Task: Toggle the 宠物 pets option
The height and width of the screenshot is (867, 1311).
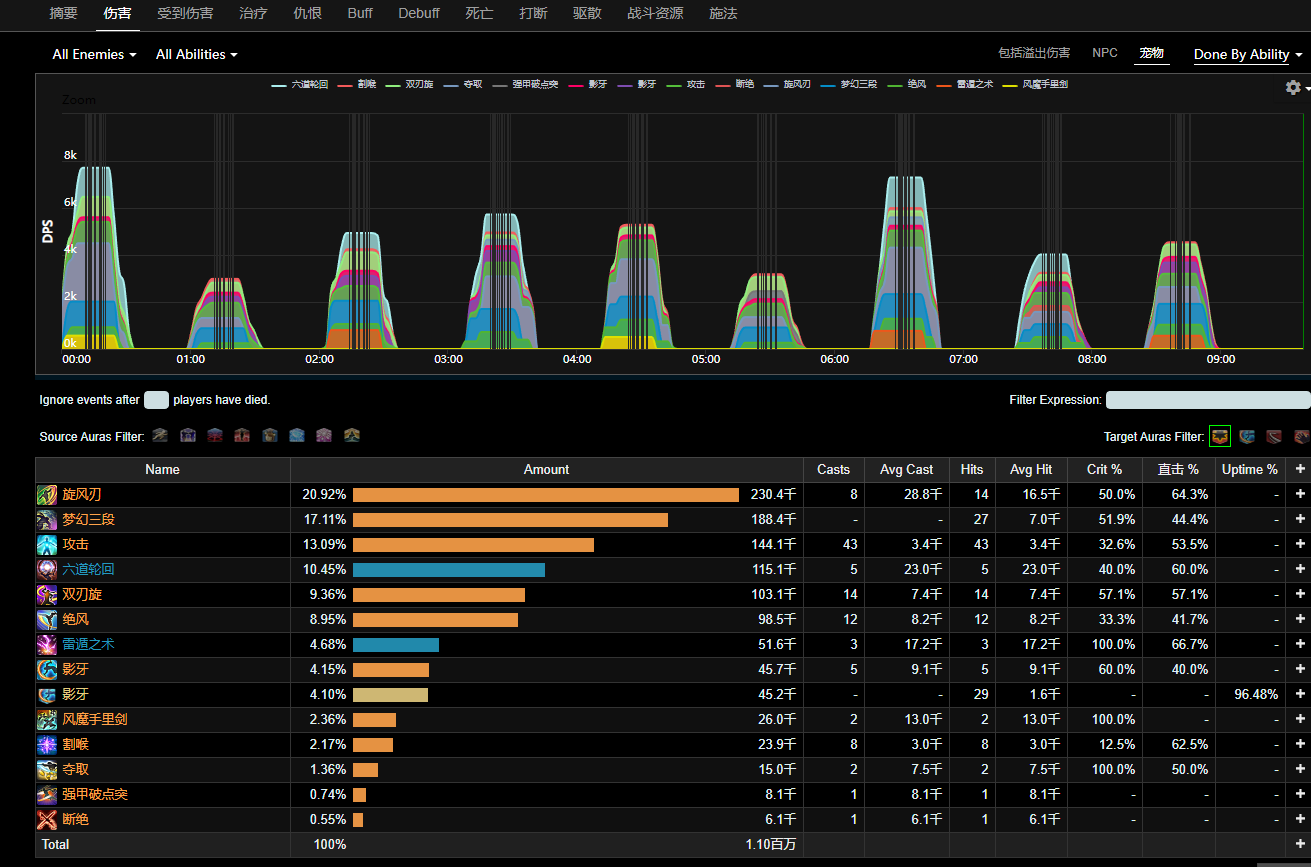Action: 1152,53
